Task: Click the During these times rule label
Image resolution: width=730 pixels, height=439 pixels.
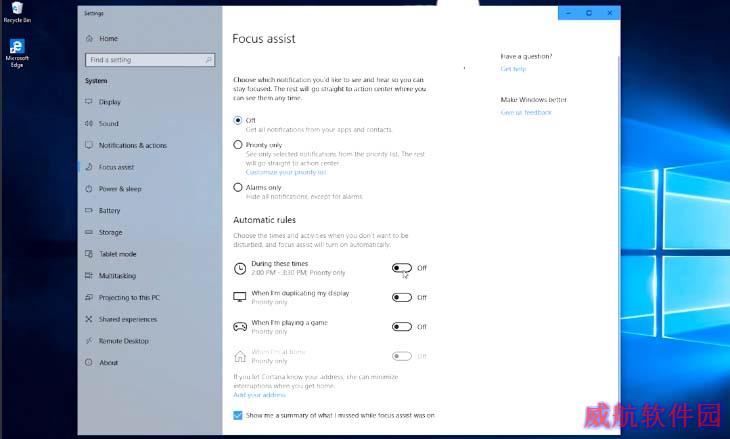Action: (x=279, y=263)
